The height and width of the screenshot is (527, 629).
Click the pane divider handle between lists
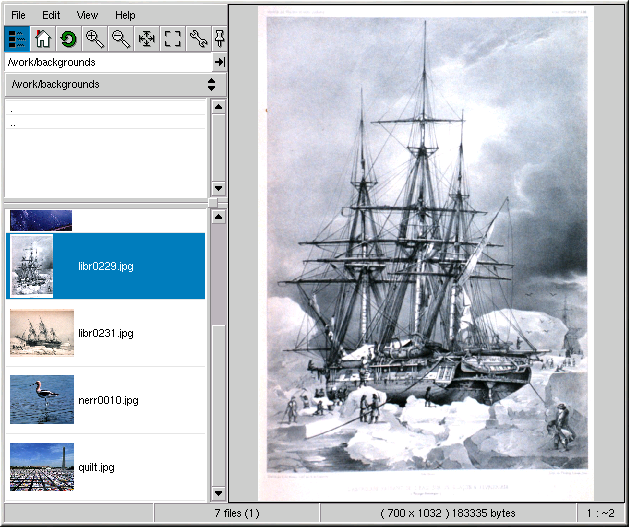[x=212, y=203]
